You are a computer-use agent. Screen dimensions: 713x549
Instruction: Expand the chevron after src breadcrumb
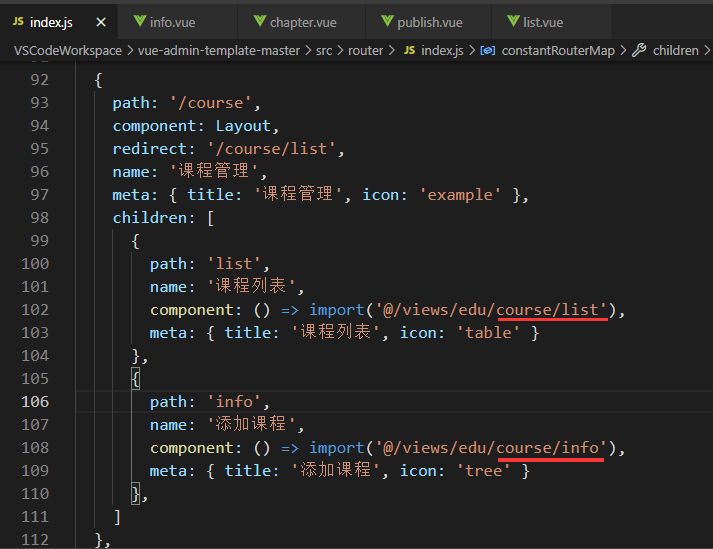pyautogui.click(x=340, y=50)
